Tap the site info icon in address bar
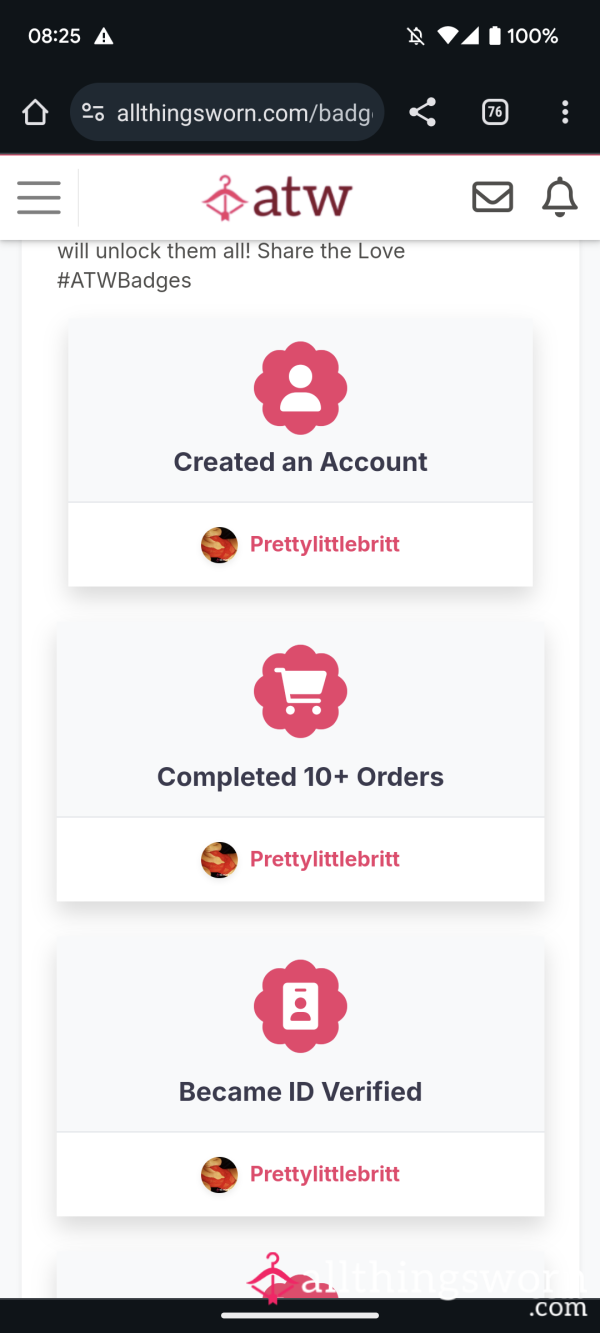Viewport: 600px width, 1333px height. tap(93, 113)
